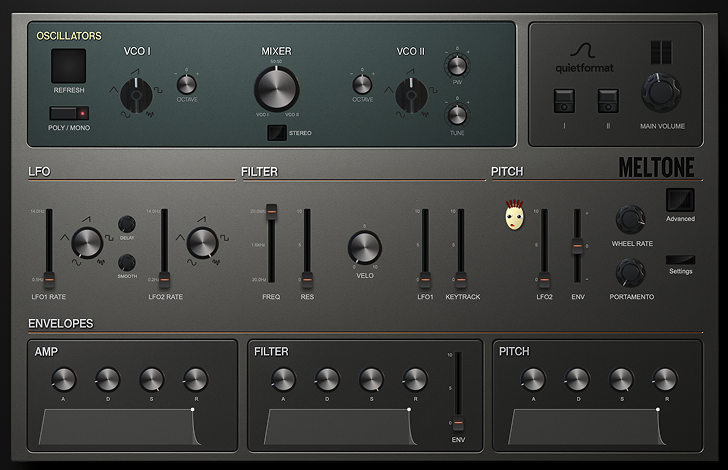This screenshot has width=728, height=470.
Task: Click the Amp envelope shape display
Action: [x=118, y=427]
